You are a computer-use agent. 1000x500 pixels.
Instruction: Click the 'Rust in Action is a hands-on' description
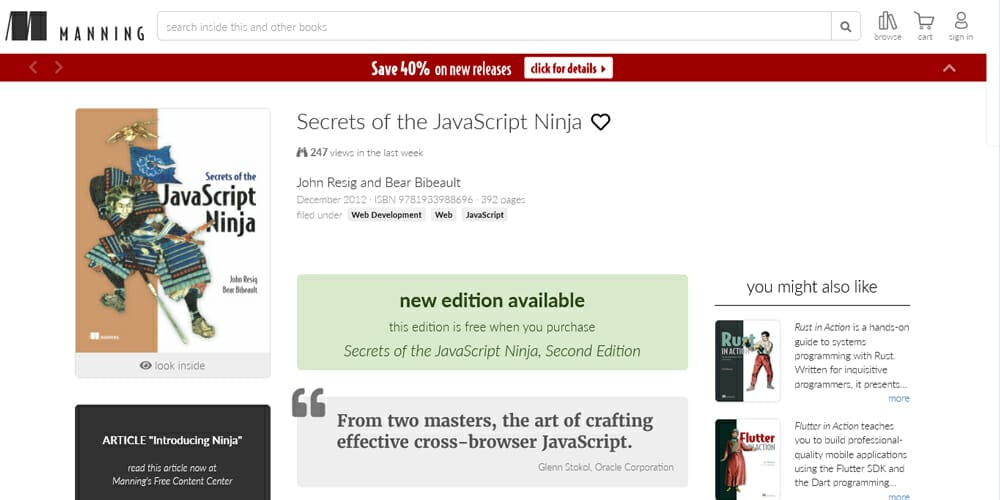pyautogui.click(x=851, y=356)
